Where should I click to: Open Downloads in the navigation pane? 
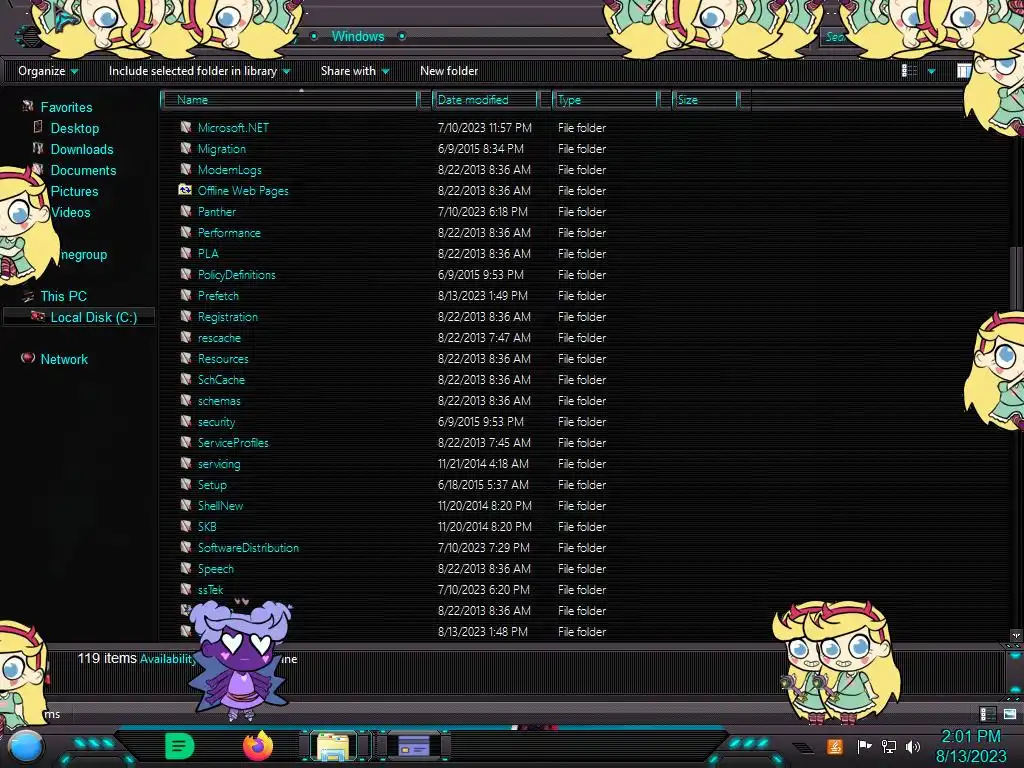82,149
